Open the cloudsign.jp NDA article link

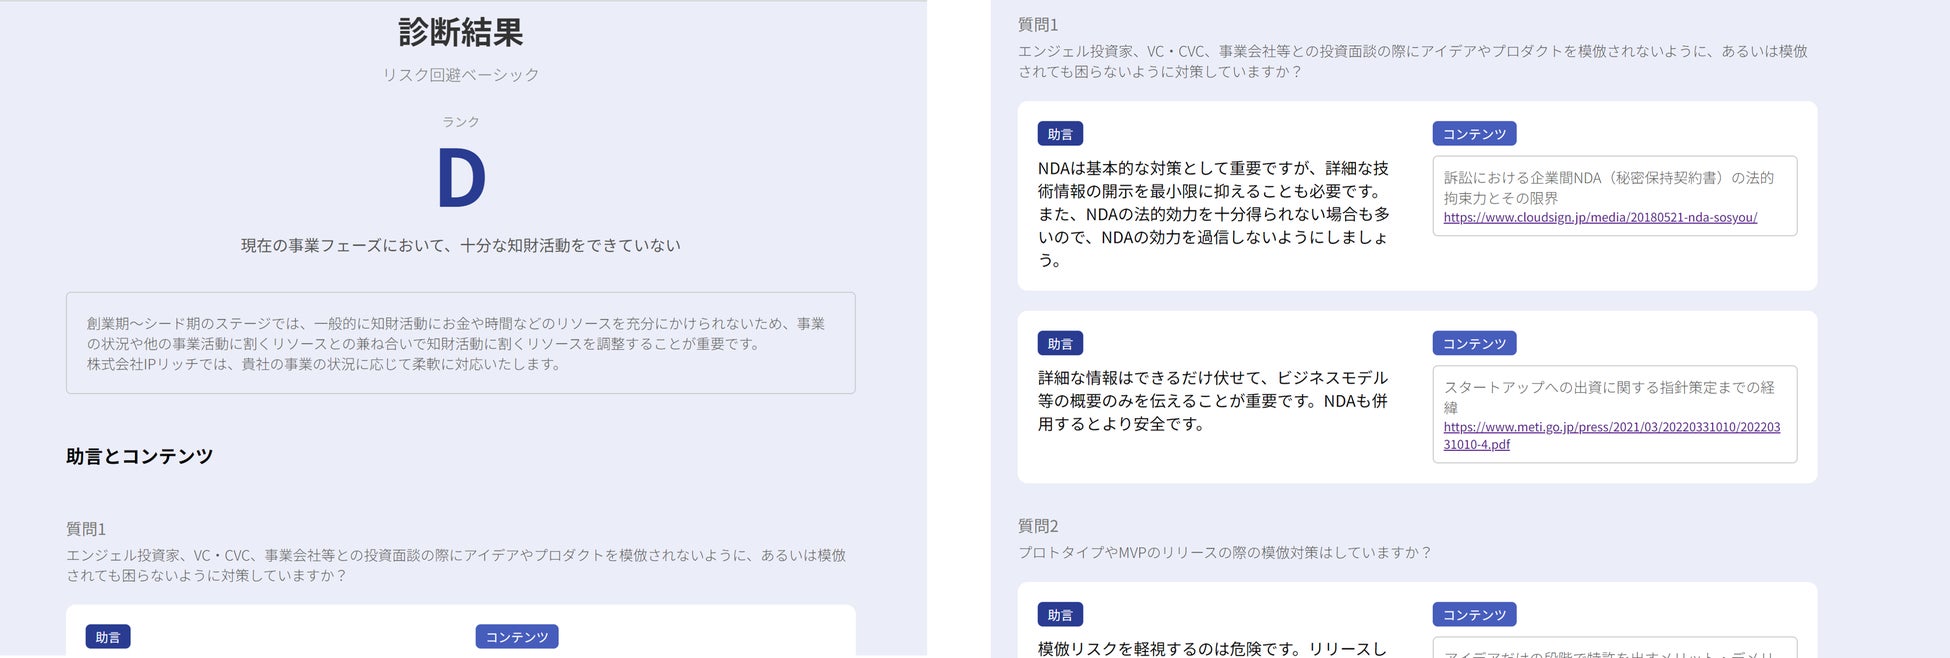pyautogui.click(x=1600, y=217)
